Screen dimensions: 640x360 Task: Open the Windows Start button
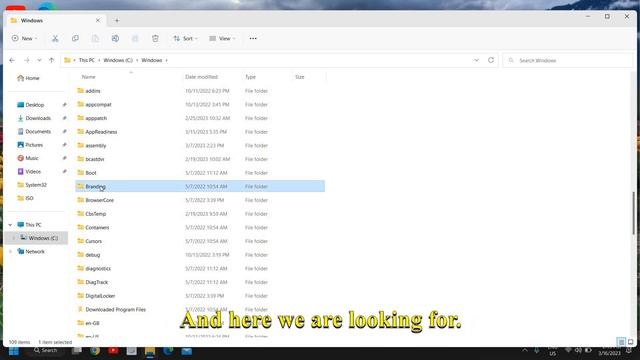pos(14,351)
